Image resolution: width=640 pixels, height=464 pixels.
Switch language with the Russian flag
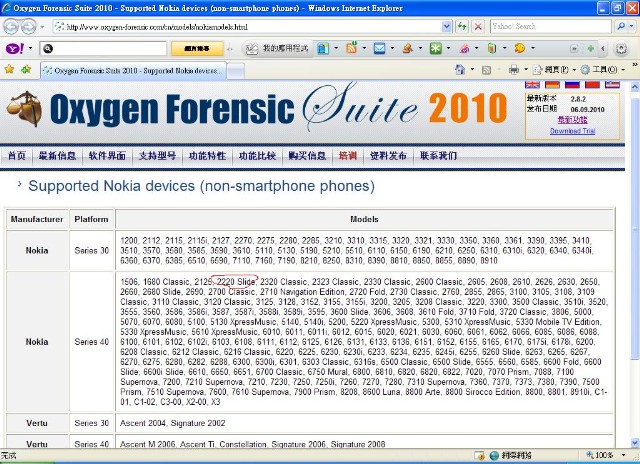click(572, 84)
